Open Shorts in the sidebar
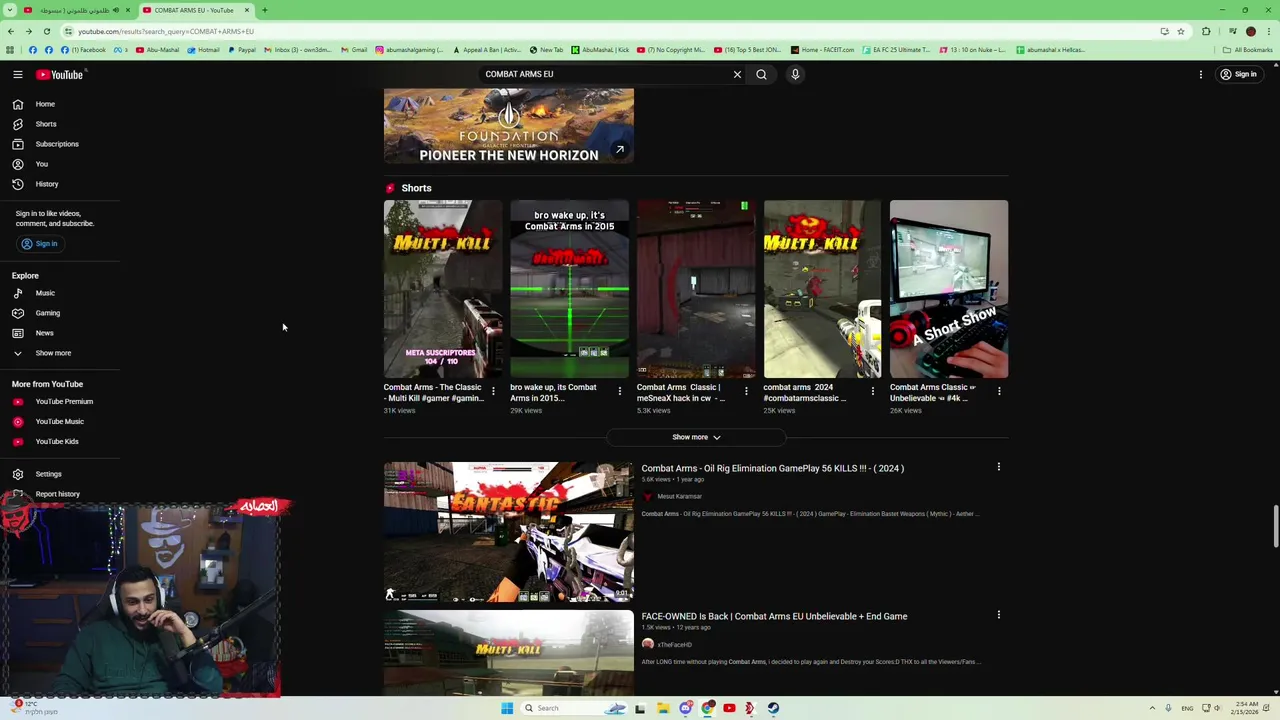This screenshot has height=720, width=1280. (x=45, y=124)
